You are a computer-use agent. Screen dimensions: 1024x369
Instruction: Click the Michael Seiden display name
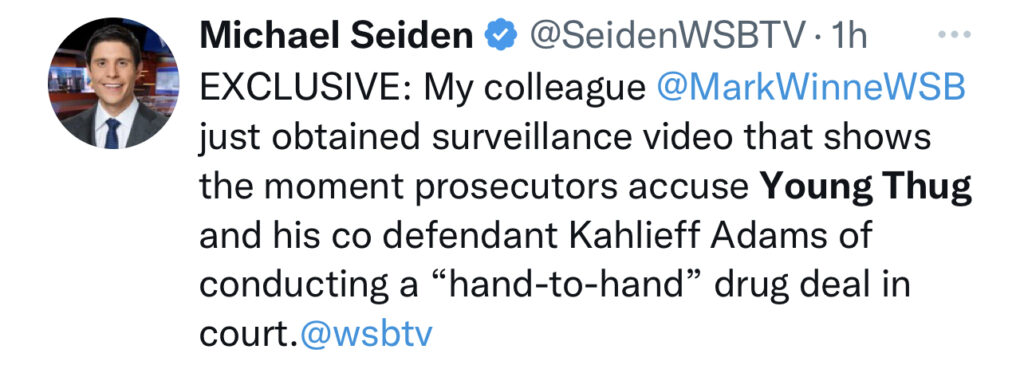336,37
